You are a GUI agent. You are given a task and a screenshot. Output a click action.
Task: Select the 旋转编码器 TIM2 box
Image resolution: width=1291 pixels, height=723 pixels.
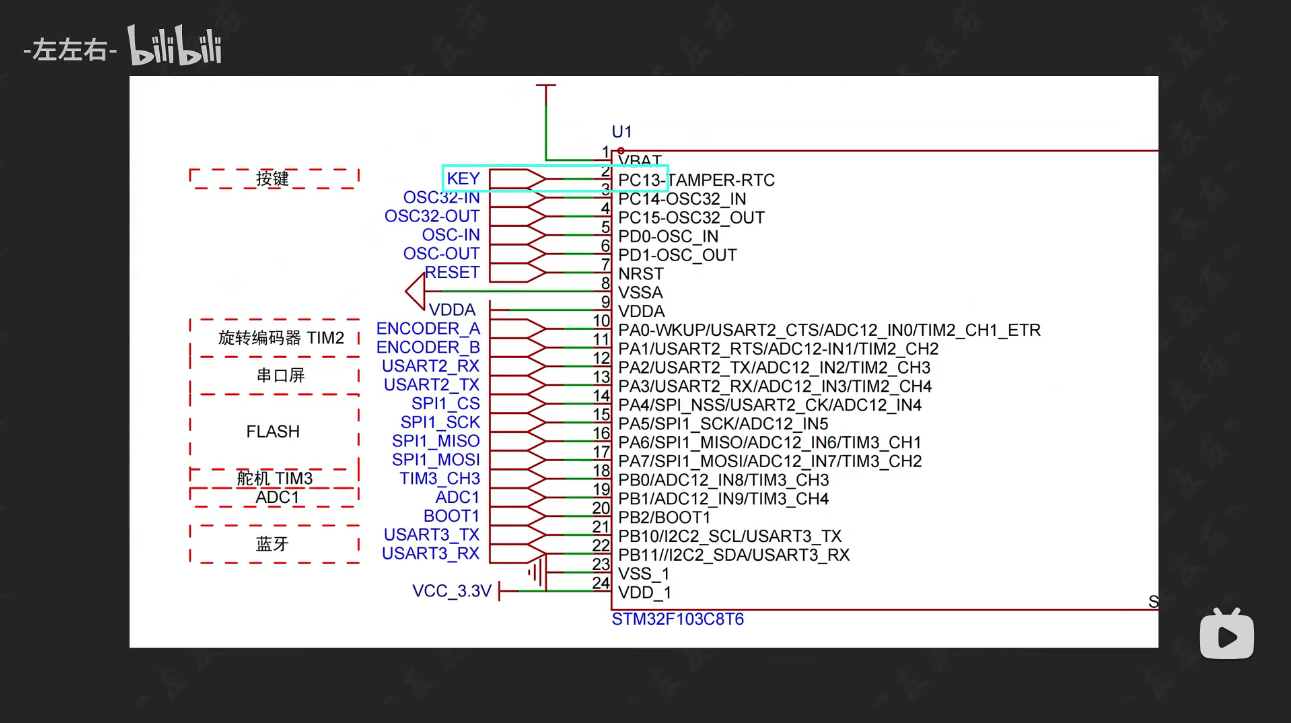[274, 338]
